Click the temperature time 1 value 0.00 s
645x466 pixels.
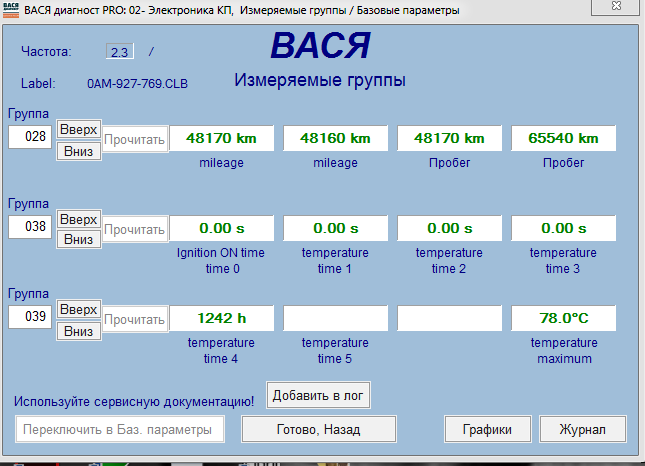[x=335, y=228]
